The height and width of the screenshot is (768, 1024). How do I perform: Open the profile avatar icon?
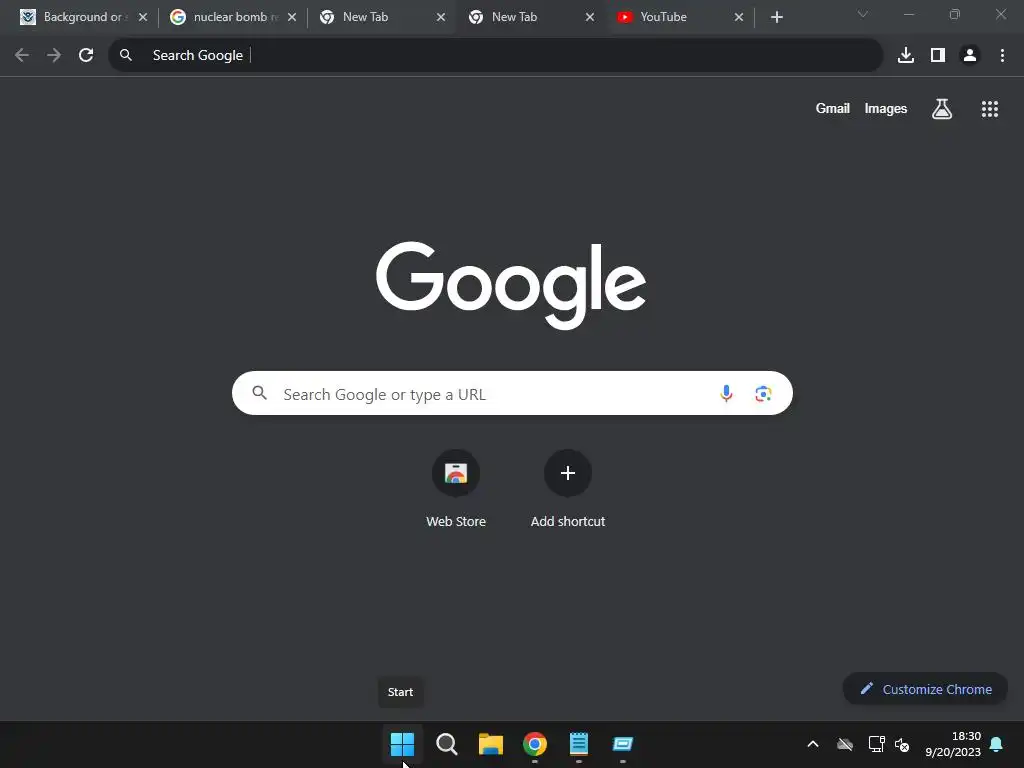pos(970,56)
